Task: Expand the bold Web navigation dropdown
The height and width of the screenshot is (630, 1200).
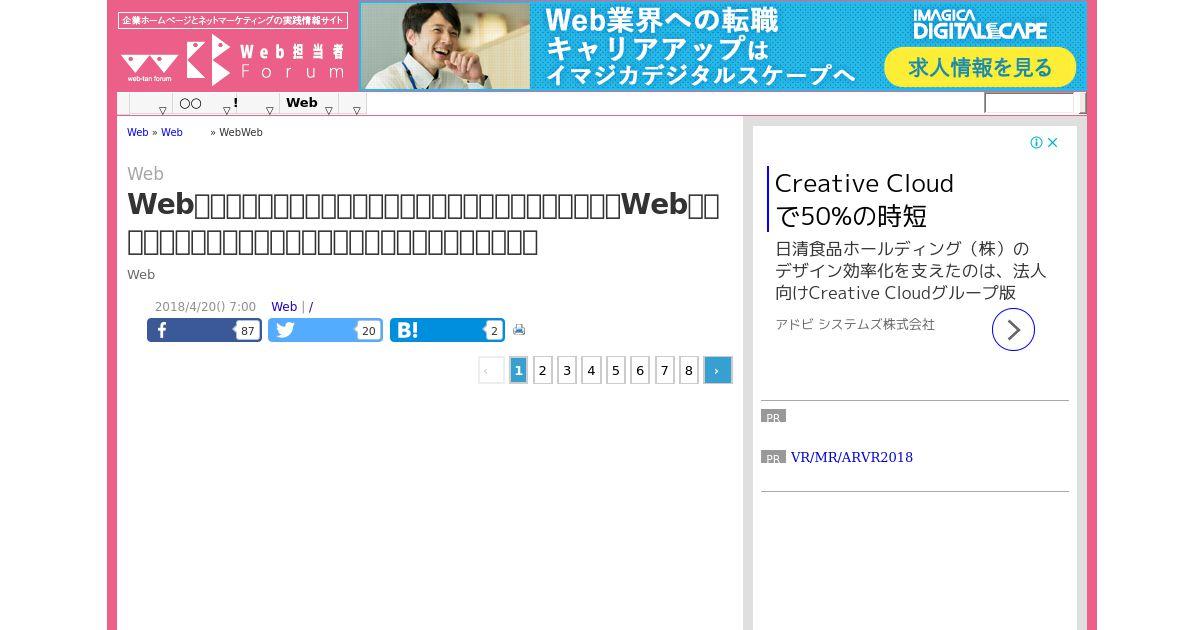Action: click(309, 104)
